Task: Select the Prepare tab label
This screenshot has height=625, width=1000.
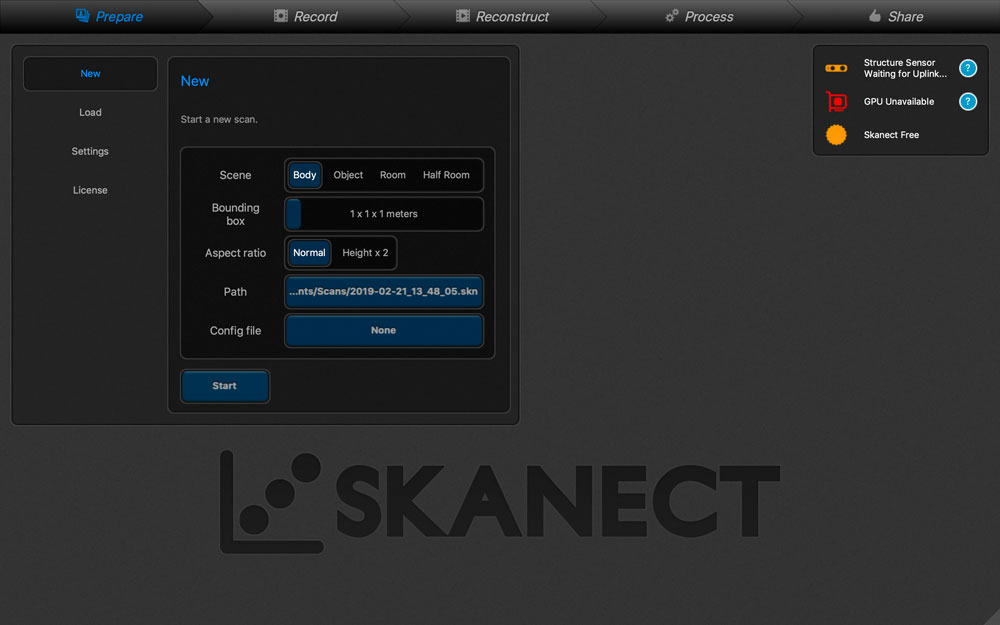Action: pyautogui.click(x=119, y=17)
